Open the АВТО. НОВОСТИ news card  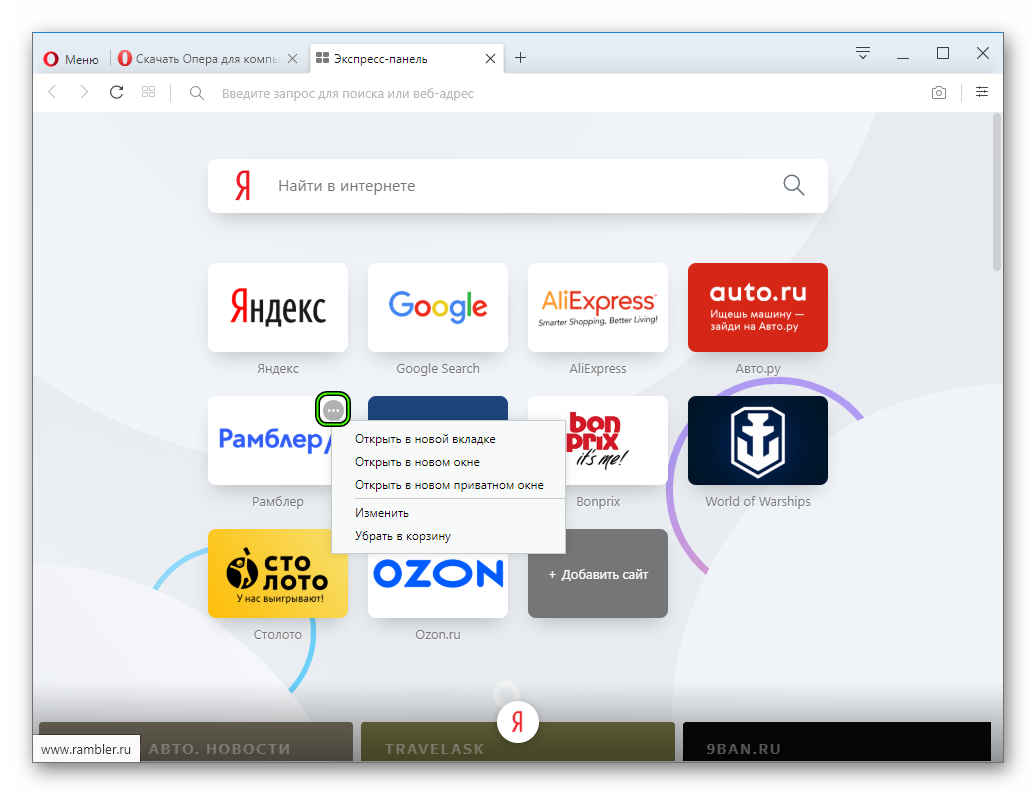(196, 742)
